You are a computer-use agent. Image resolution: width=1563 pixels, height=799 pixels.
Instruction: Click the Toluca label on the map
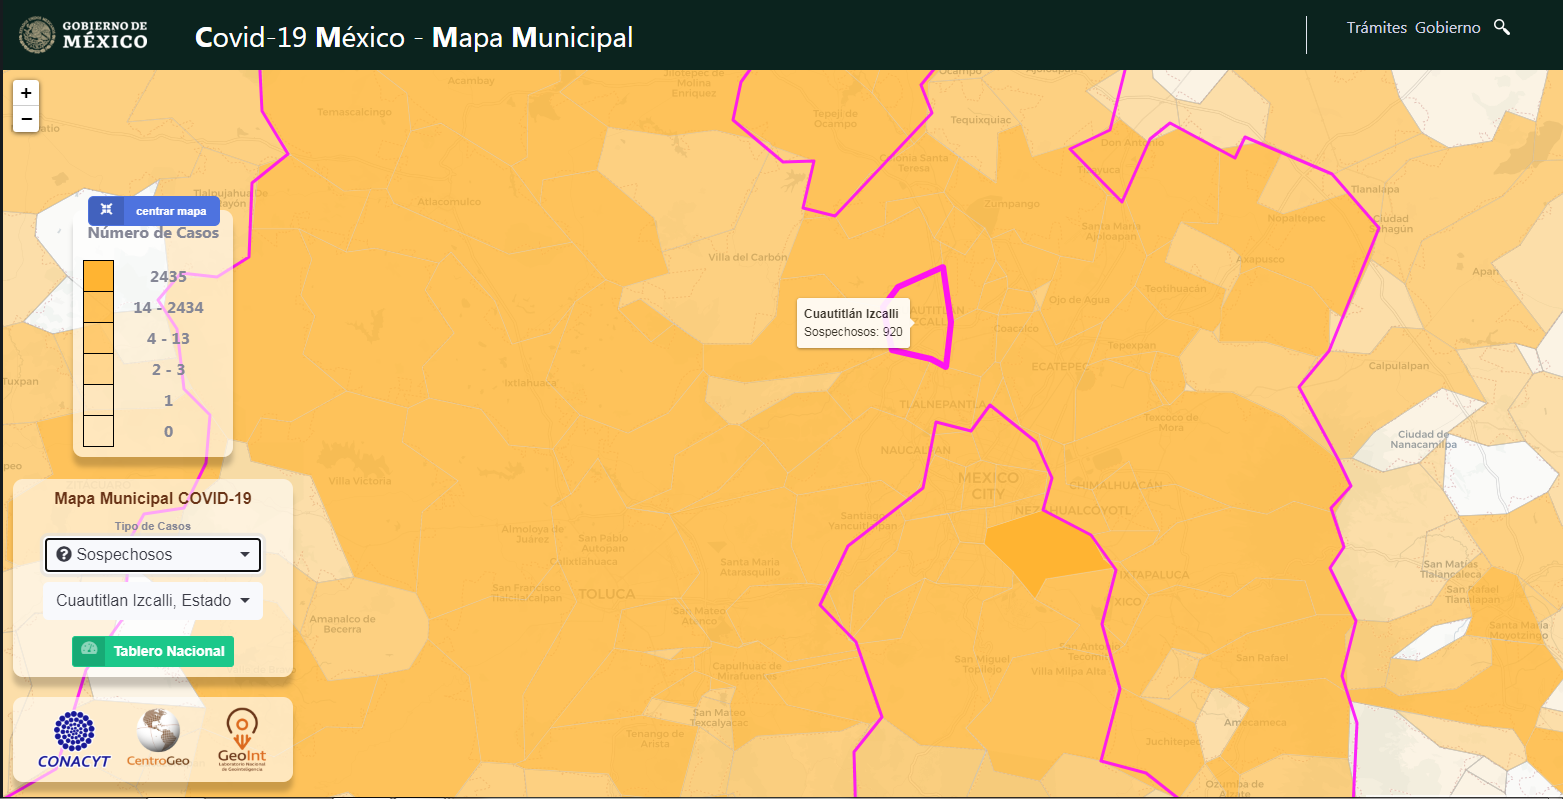click(x=606, y=594)
